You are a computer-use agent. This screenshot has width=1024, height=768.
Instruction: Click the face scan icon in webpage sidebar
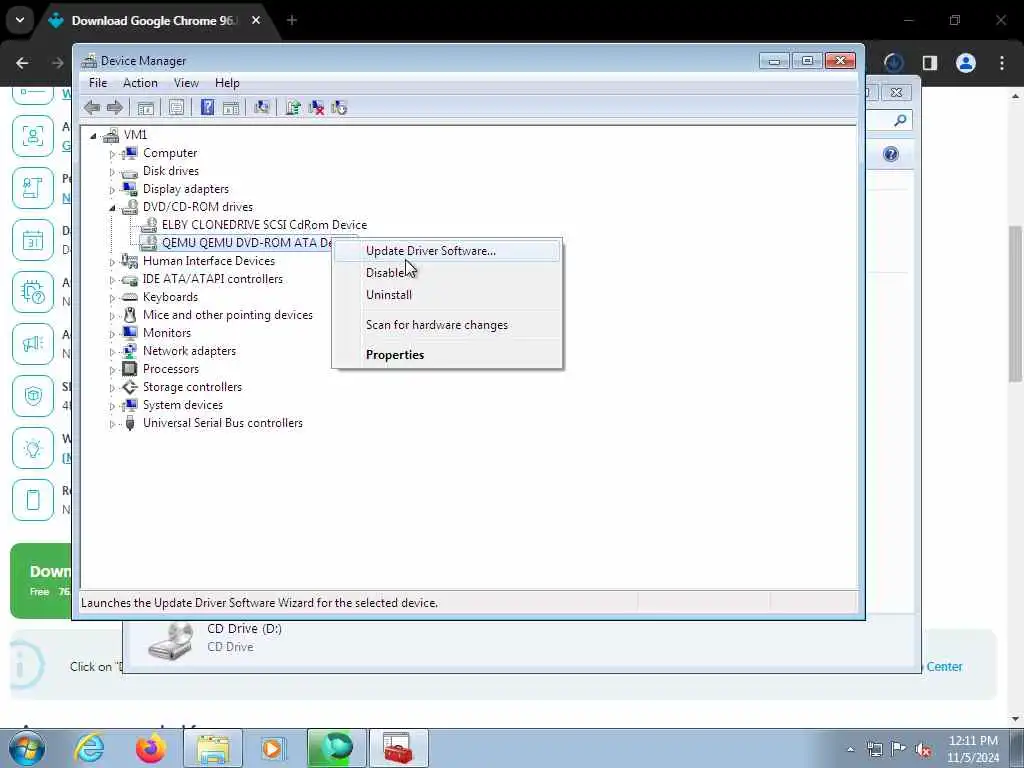pyautogui.click(x=33, y=136)
